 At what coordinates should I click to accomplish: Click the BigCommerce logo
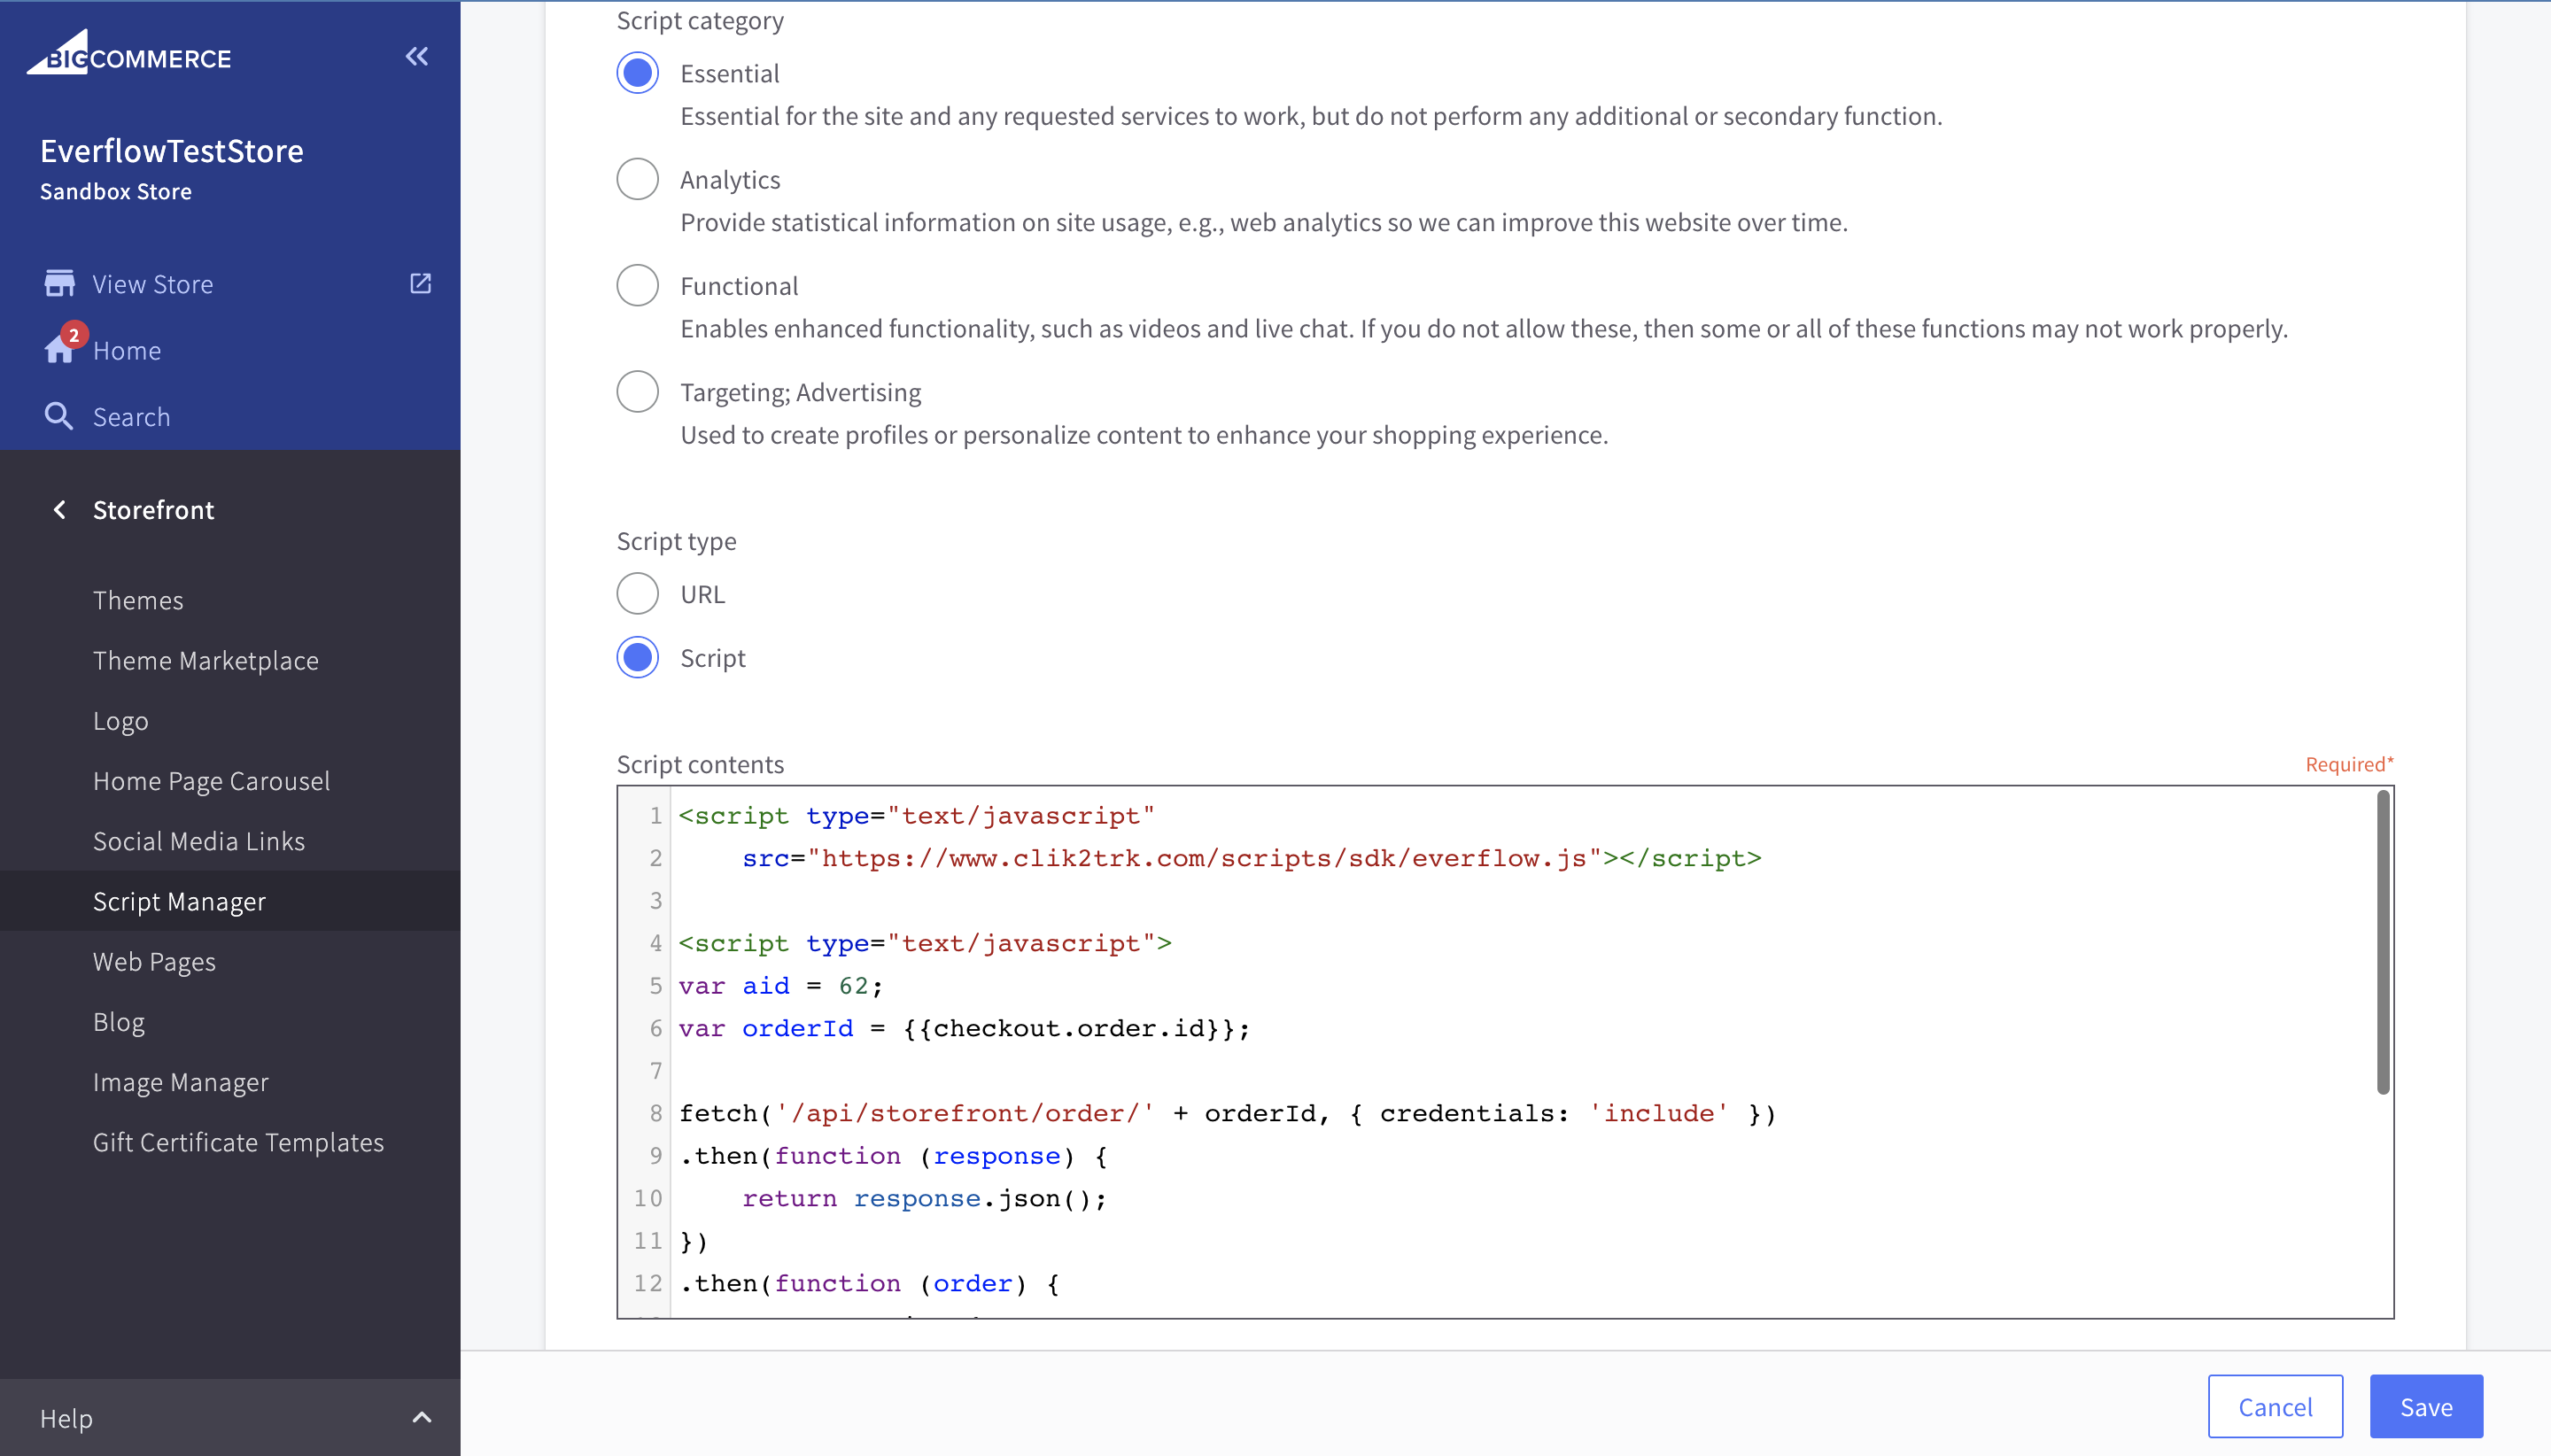pyautogui.click(x=128, y=53)
